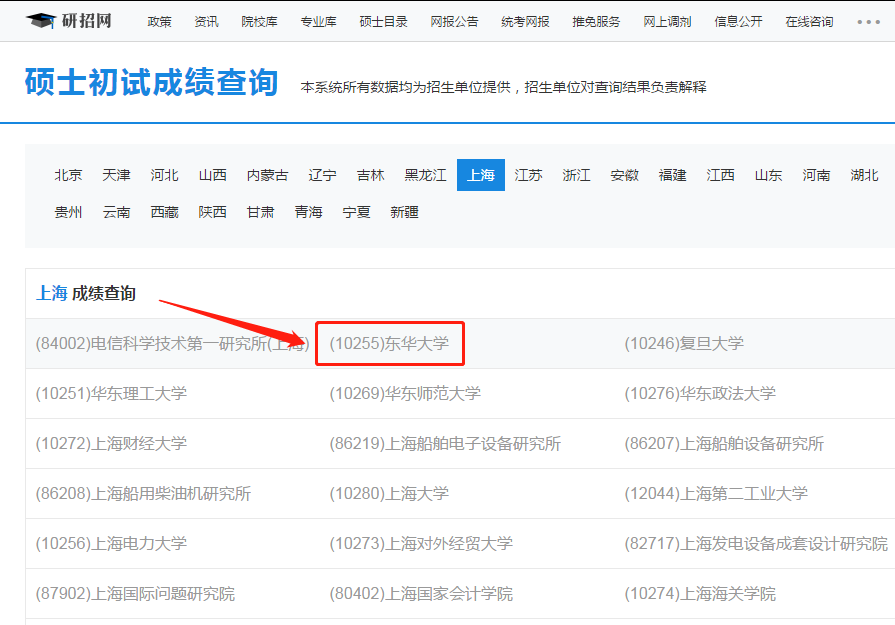Click the 硕士初试成绩查询 page title
The width and height of the screenshot is (895, 625).
pyautogui.click(x=151, y=82)
